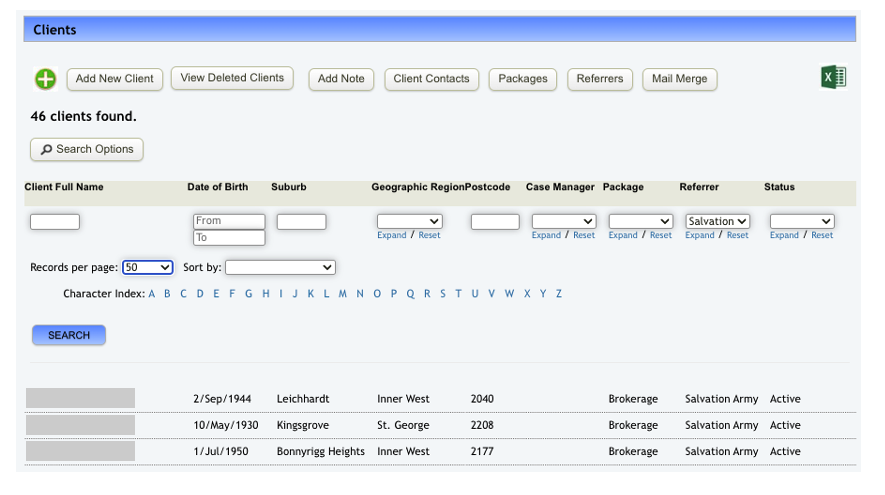Open the Geographic Region dropdown
The image size is (885, 495).
tap(409, 221)
